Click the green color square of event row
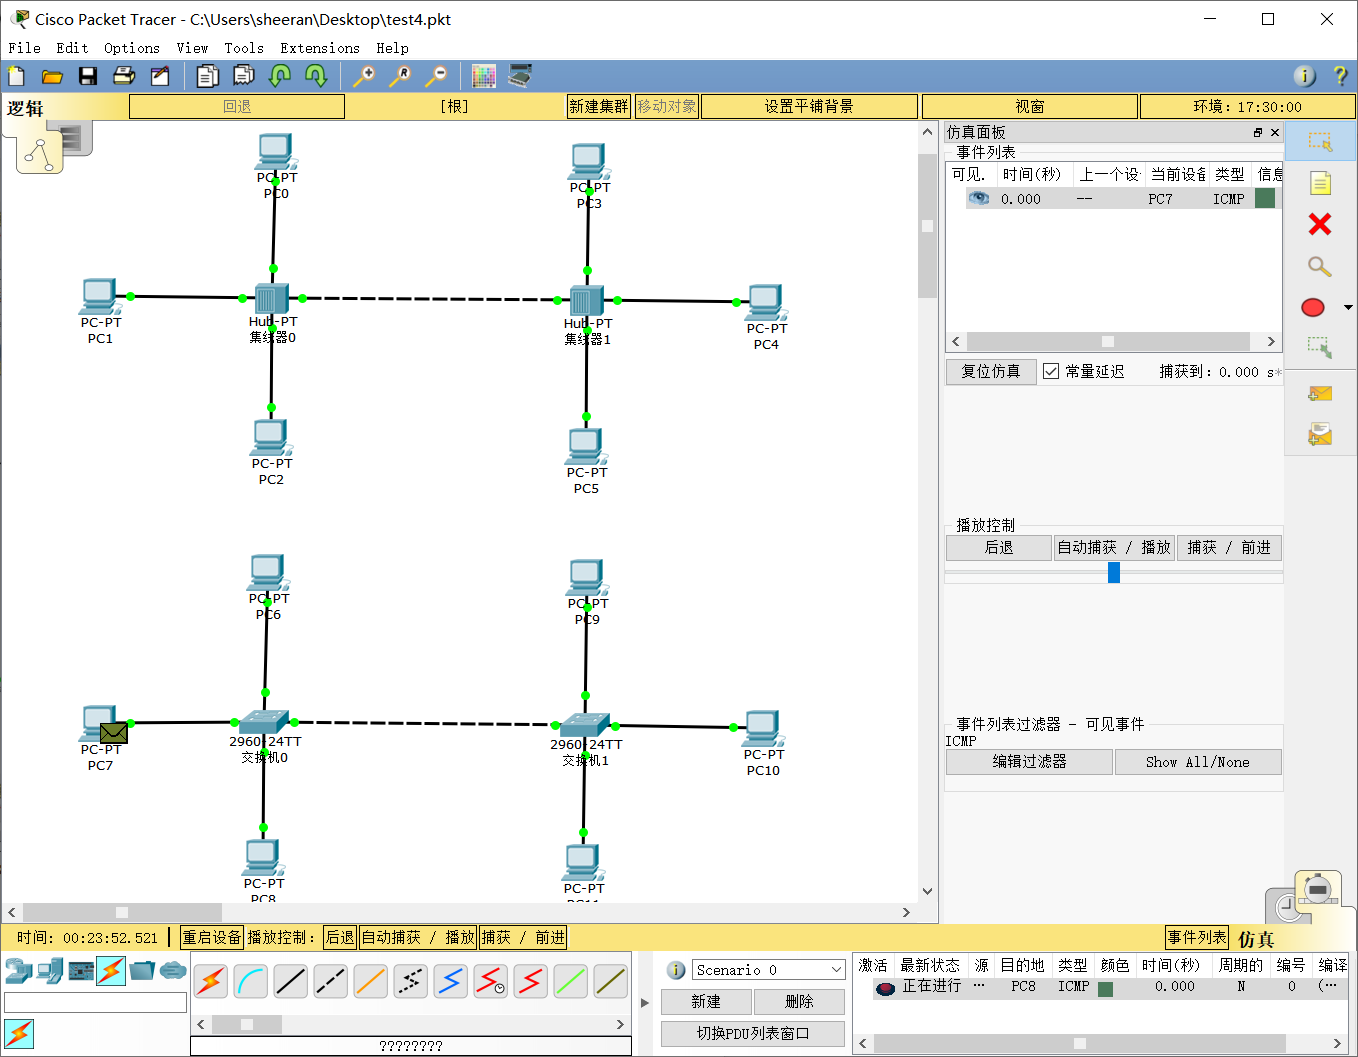1358x1057 pixels. pyautogui.click(x=1265, y=198)
